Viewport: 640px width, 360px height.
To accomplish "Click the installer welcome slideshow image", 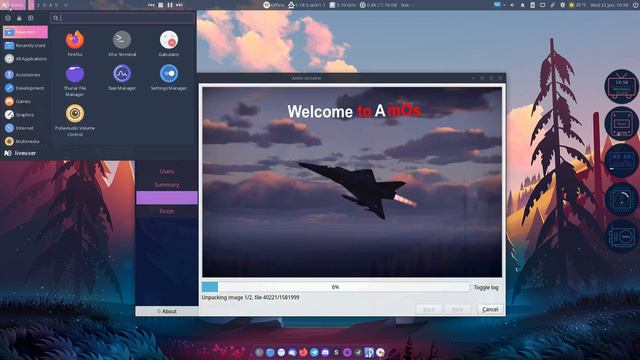I will coord(352,182).
